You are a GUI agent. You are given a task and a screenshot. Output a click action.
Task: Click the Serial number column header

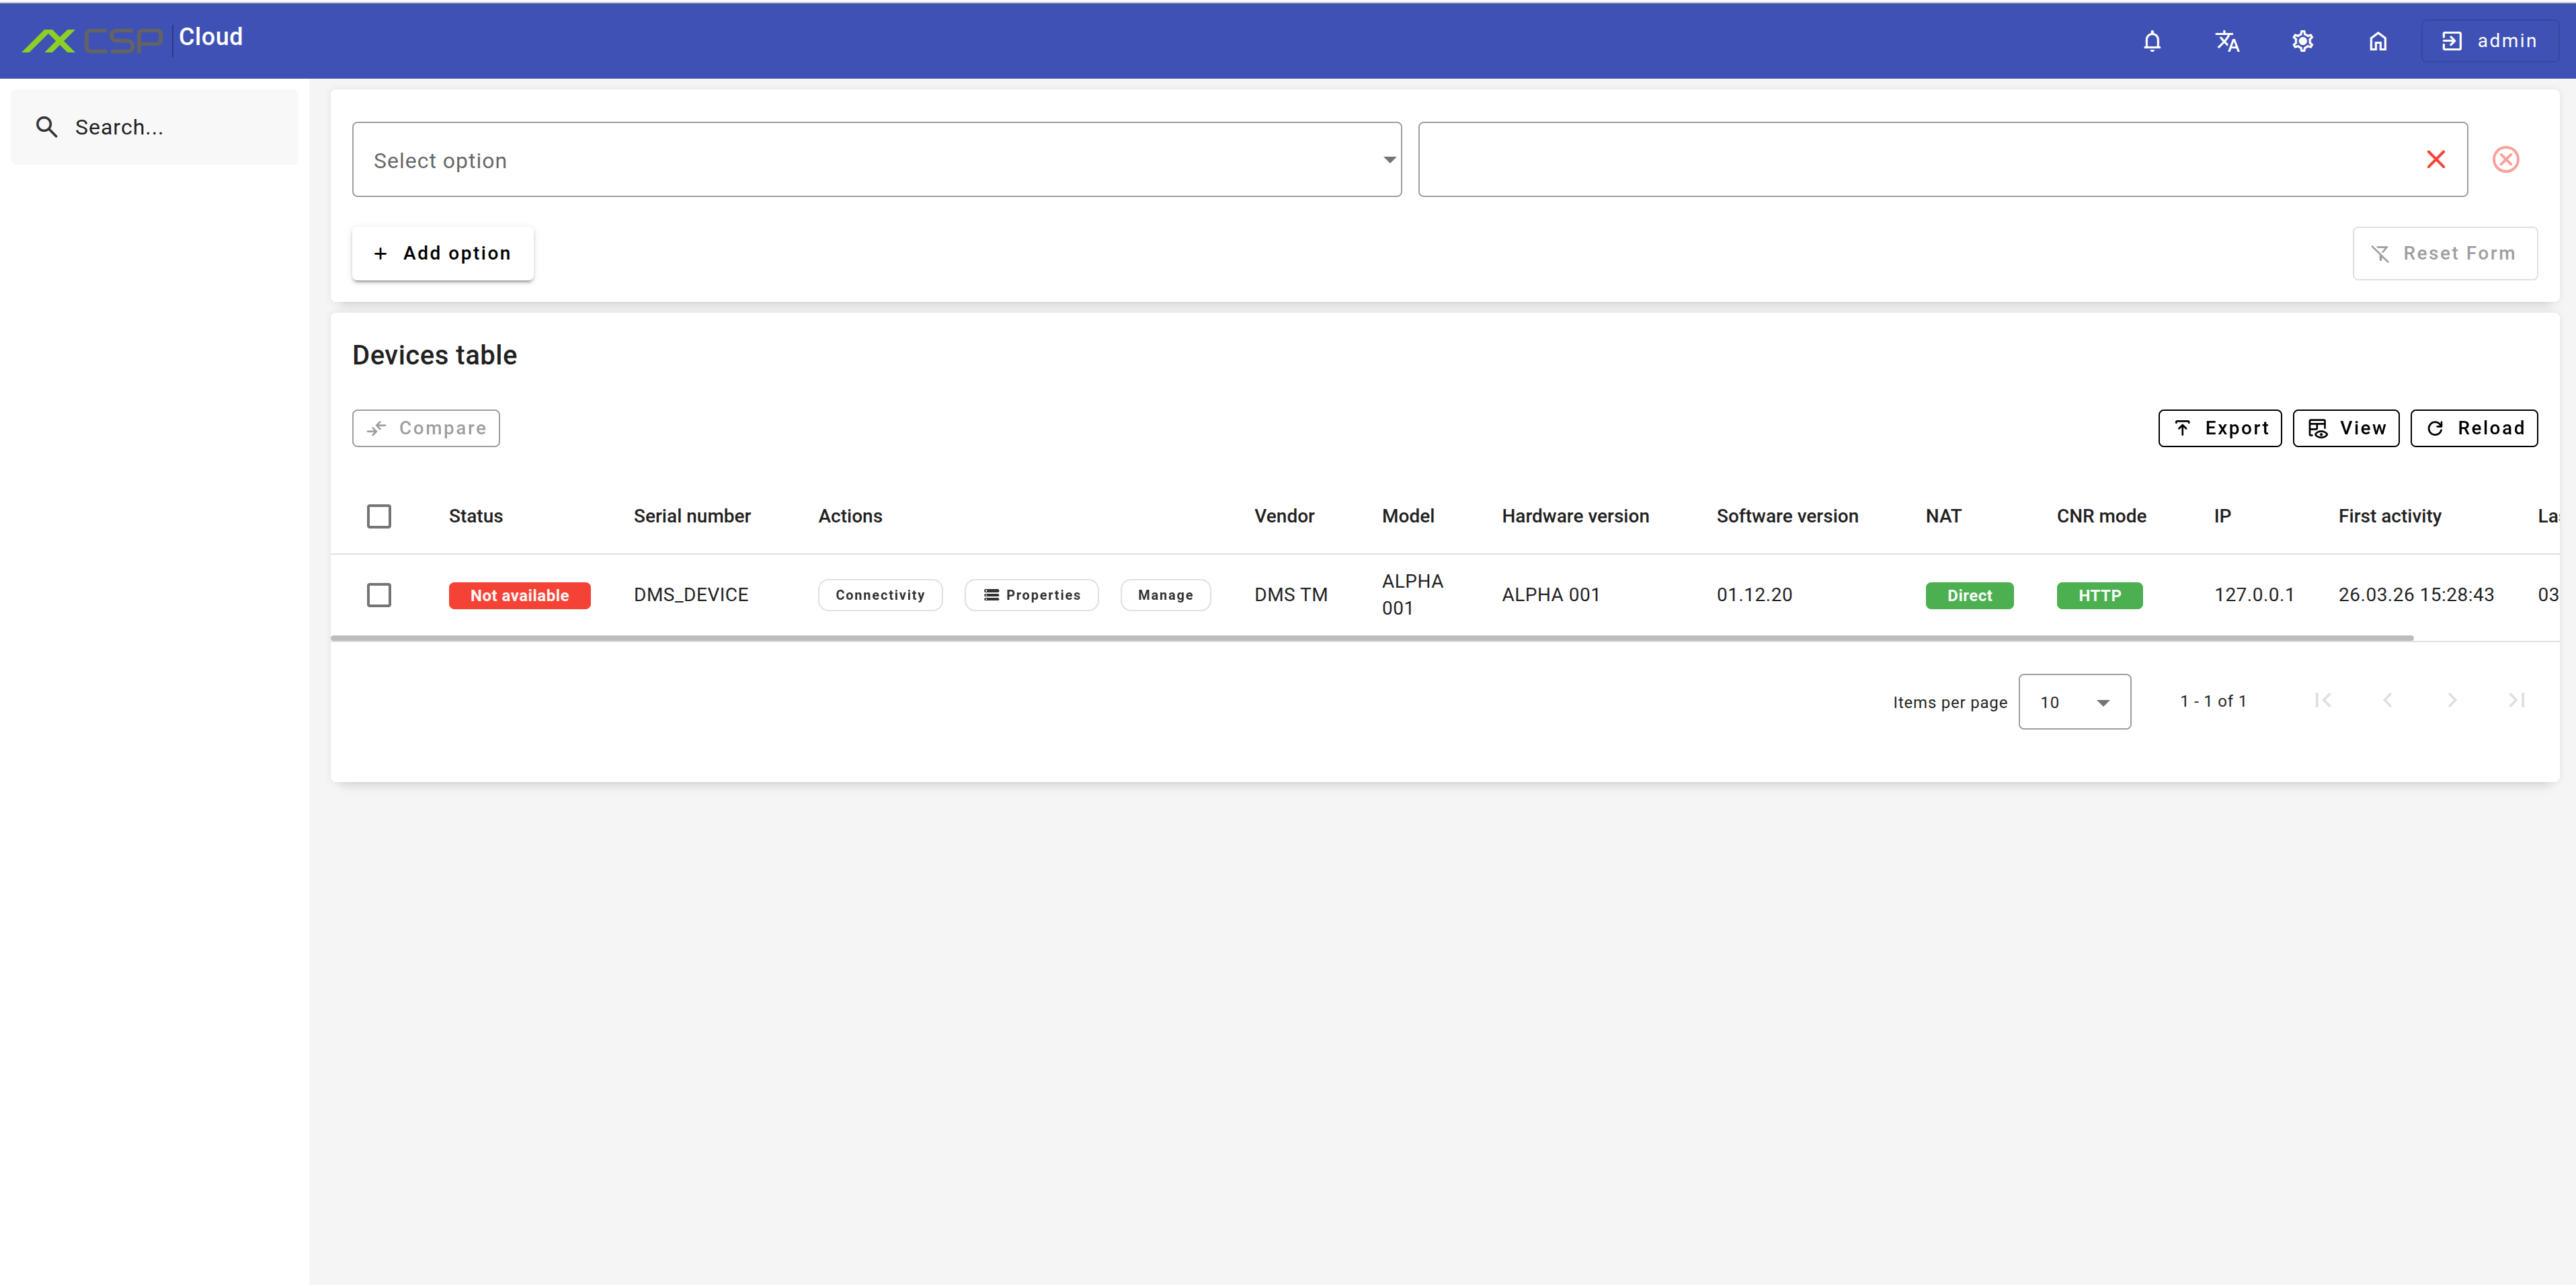click(692, 516)
